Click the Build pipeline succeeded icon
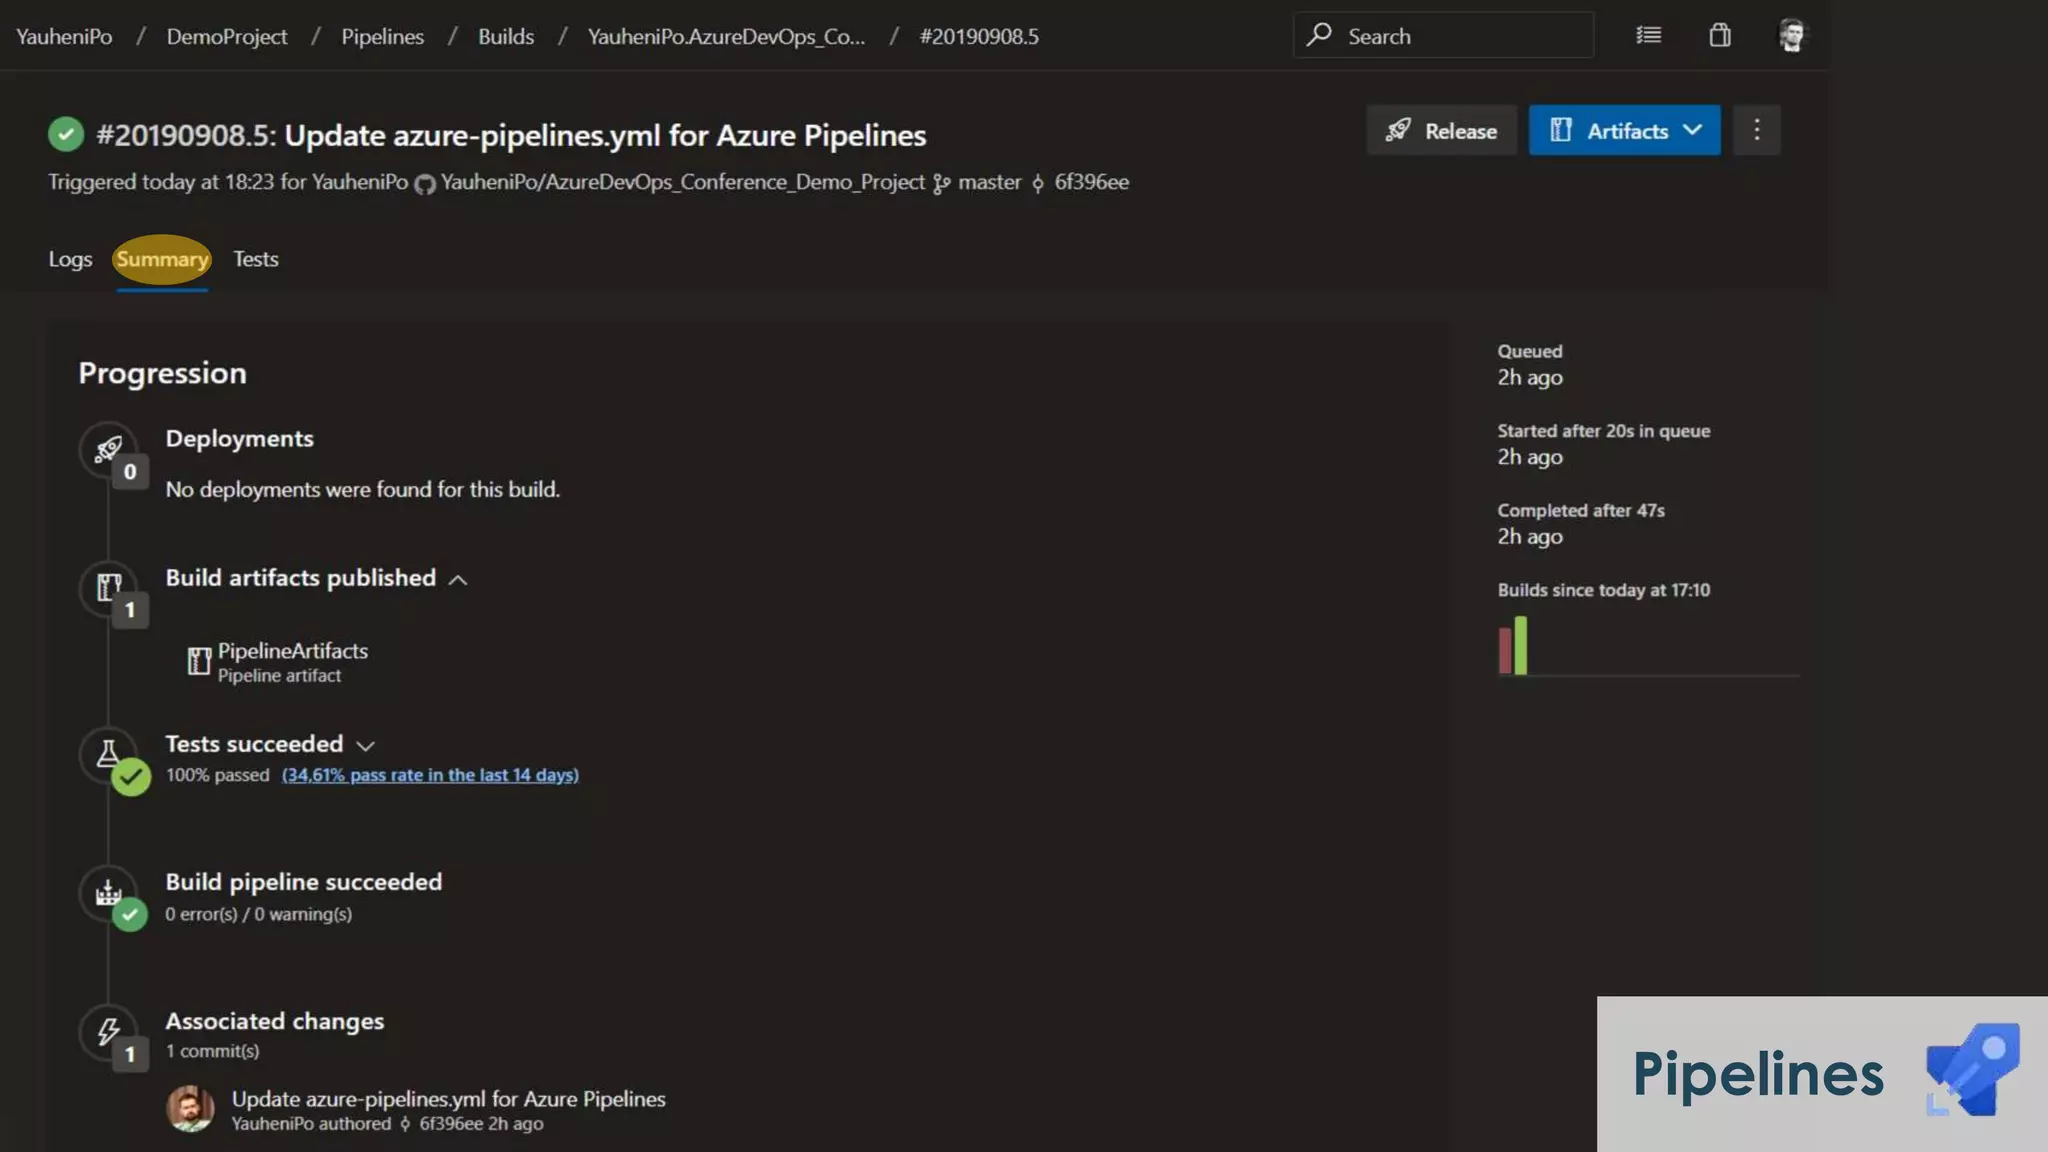2048x1152 pixels. (x=108, y=892)
